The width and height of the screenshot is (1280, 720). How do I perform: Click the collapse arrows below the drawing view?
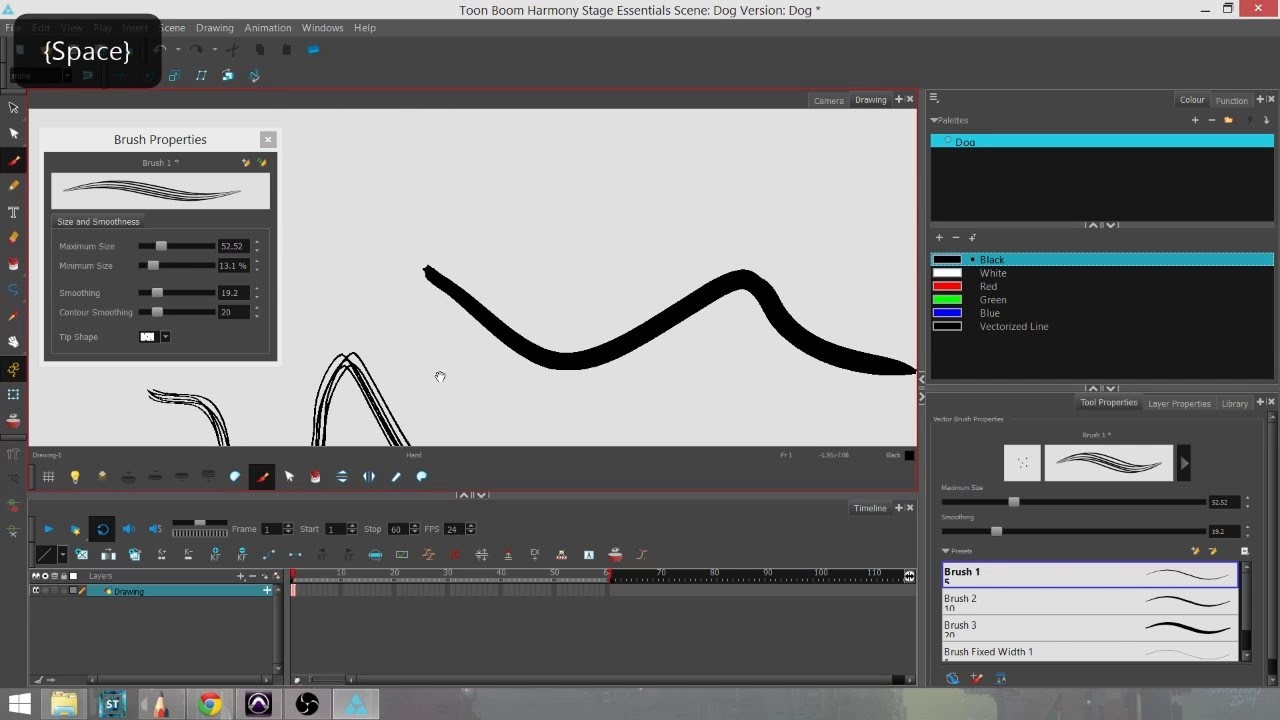(472, 495)
